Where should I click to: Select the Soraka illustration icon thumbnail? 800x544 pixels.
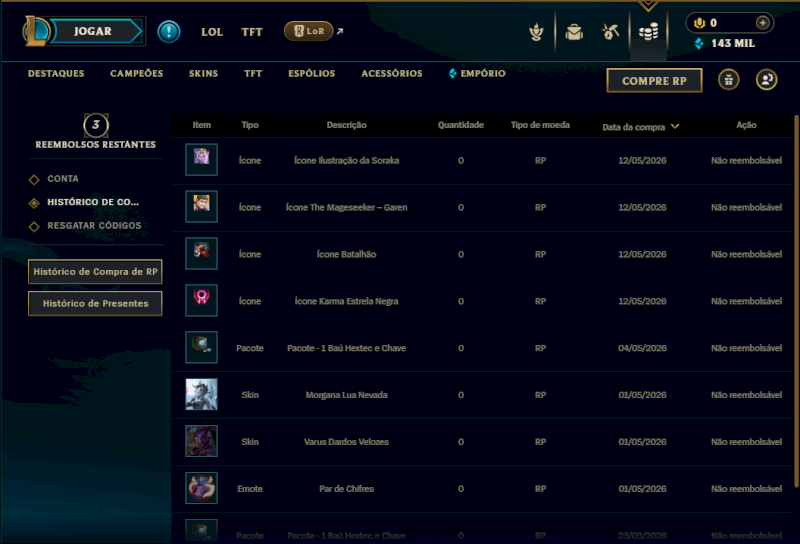(x=202, y=160)
